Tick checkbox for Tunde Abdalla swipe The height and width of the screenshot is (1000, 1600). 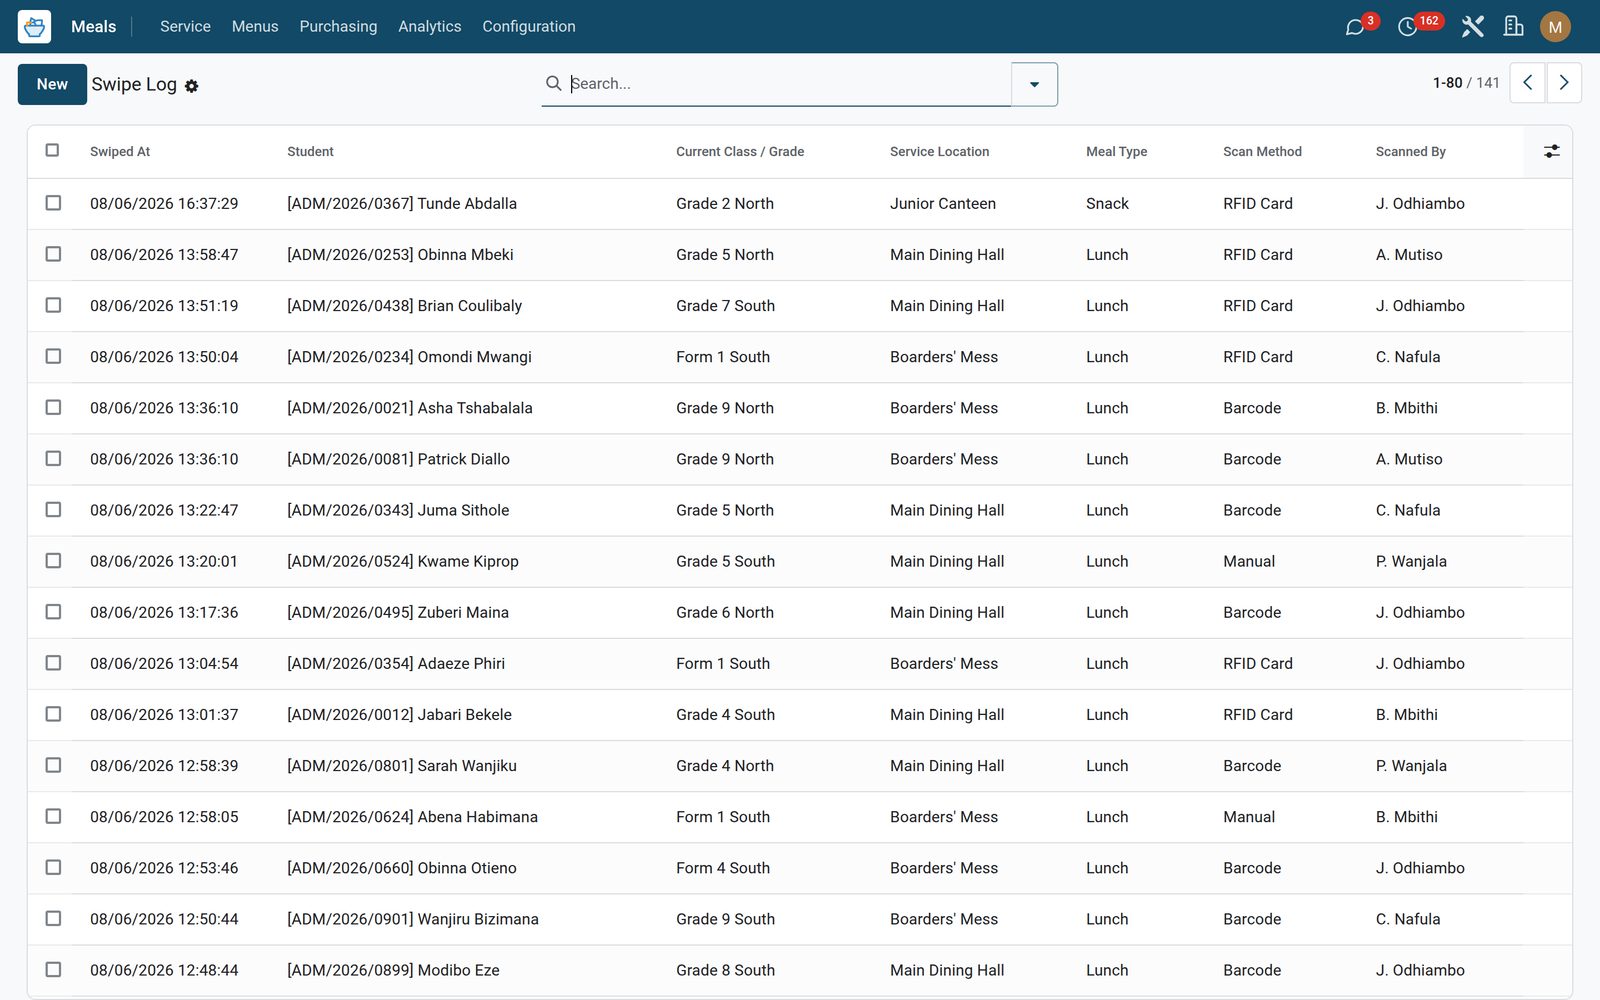point(53,203)
